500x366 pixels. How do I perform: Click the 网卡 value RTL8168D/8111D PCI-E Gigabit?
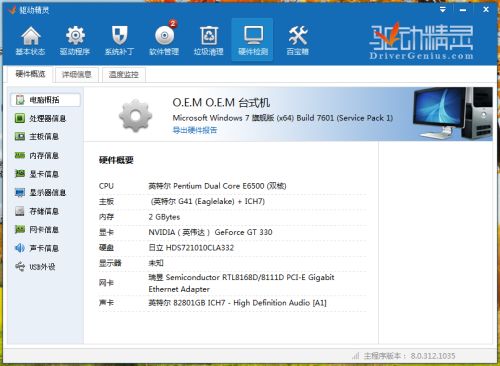tap(241, 283)
